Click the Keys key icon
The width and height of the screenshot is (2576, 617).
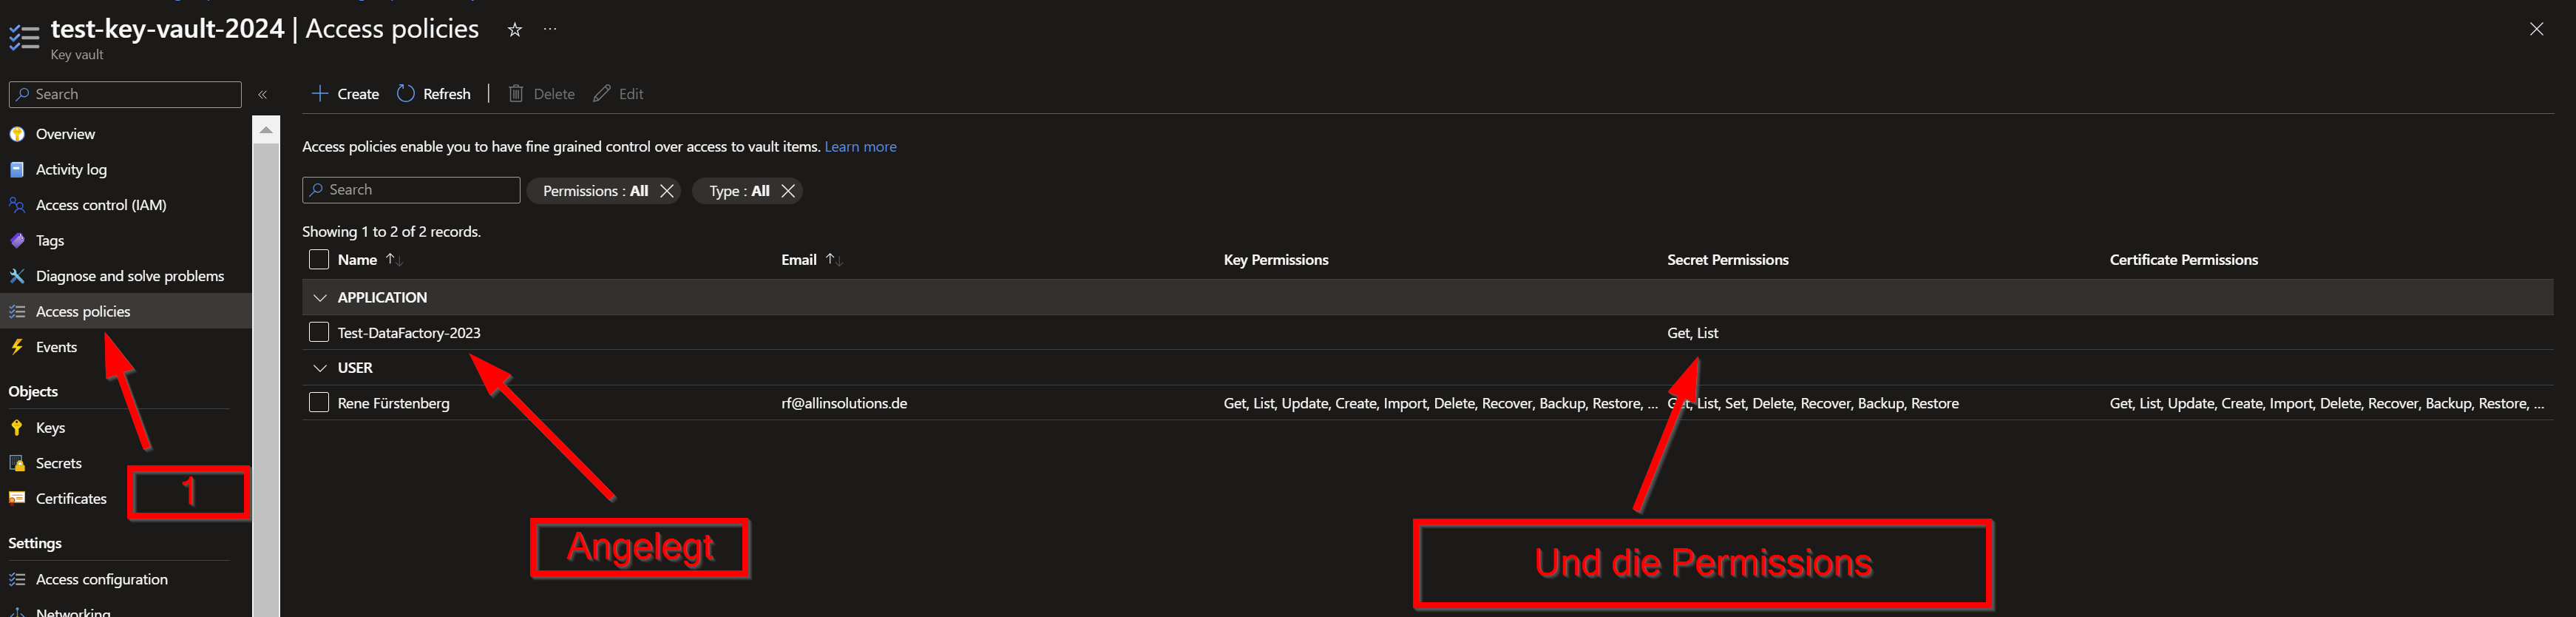[x=17, y=427]
